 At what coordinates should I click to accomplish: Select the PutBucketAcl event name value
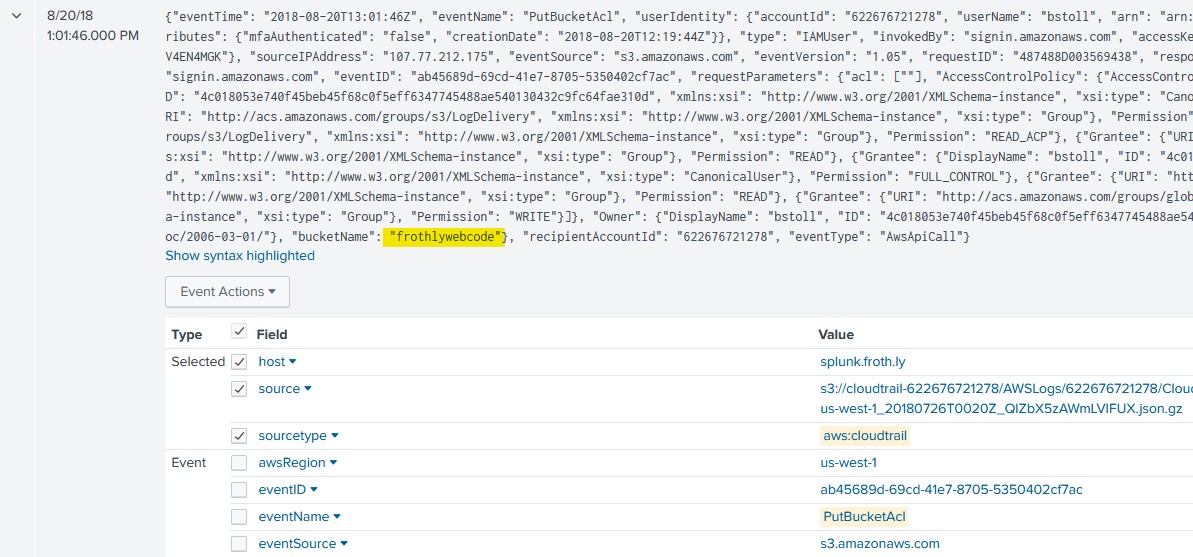click(x=863, y=517)
